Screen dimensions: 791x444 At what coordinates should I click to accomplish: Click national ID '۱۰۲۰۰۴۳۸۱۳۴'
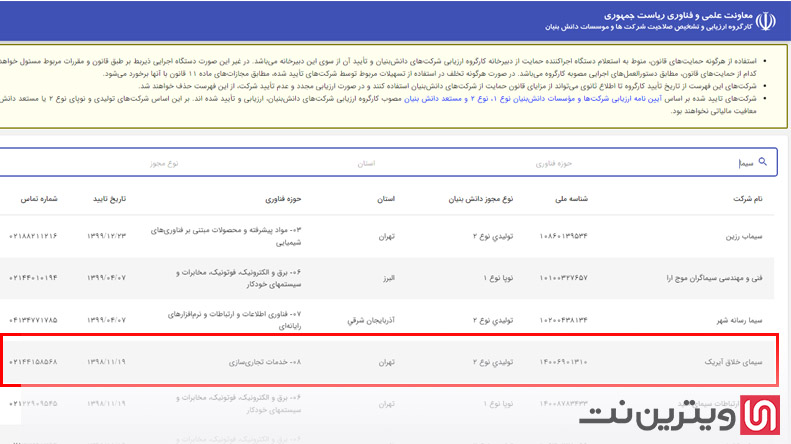pyautogui.click(x=563, y=320)
